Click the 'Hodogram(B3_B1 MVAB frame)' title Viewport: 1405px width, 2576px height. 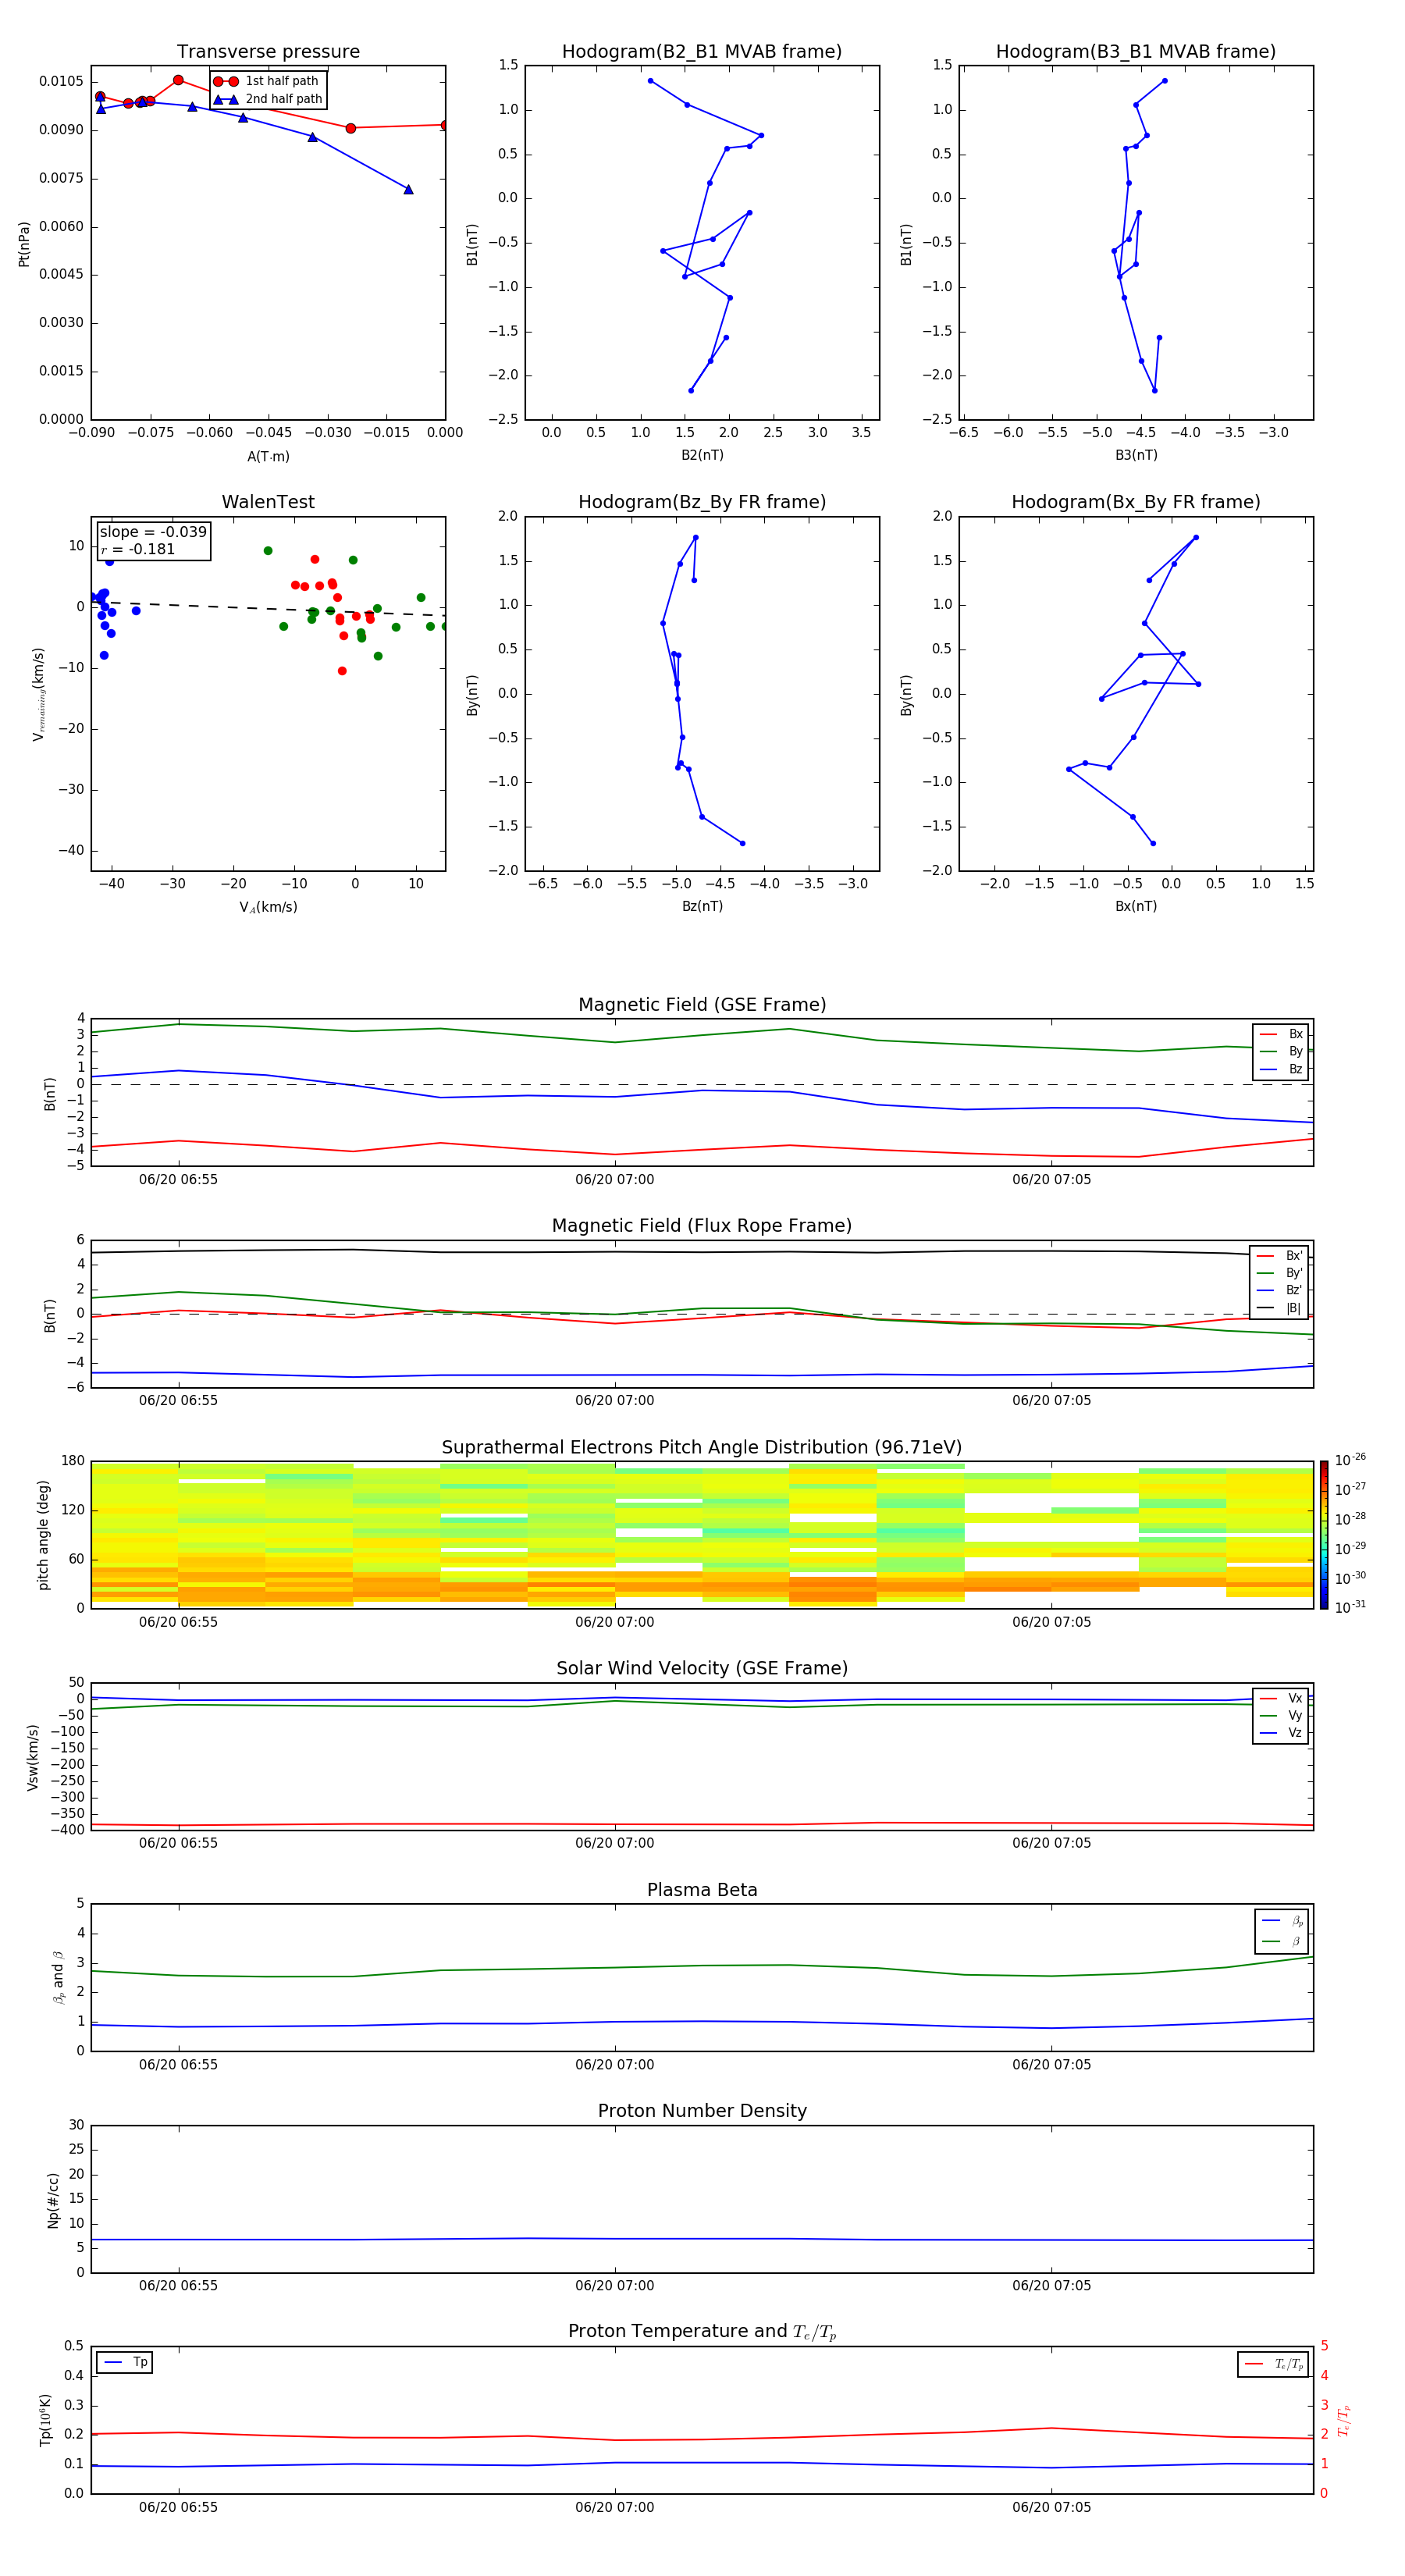point(1136,52)
